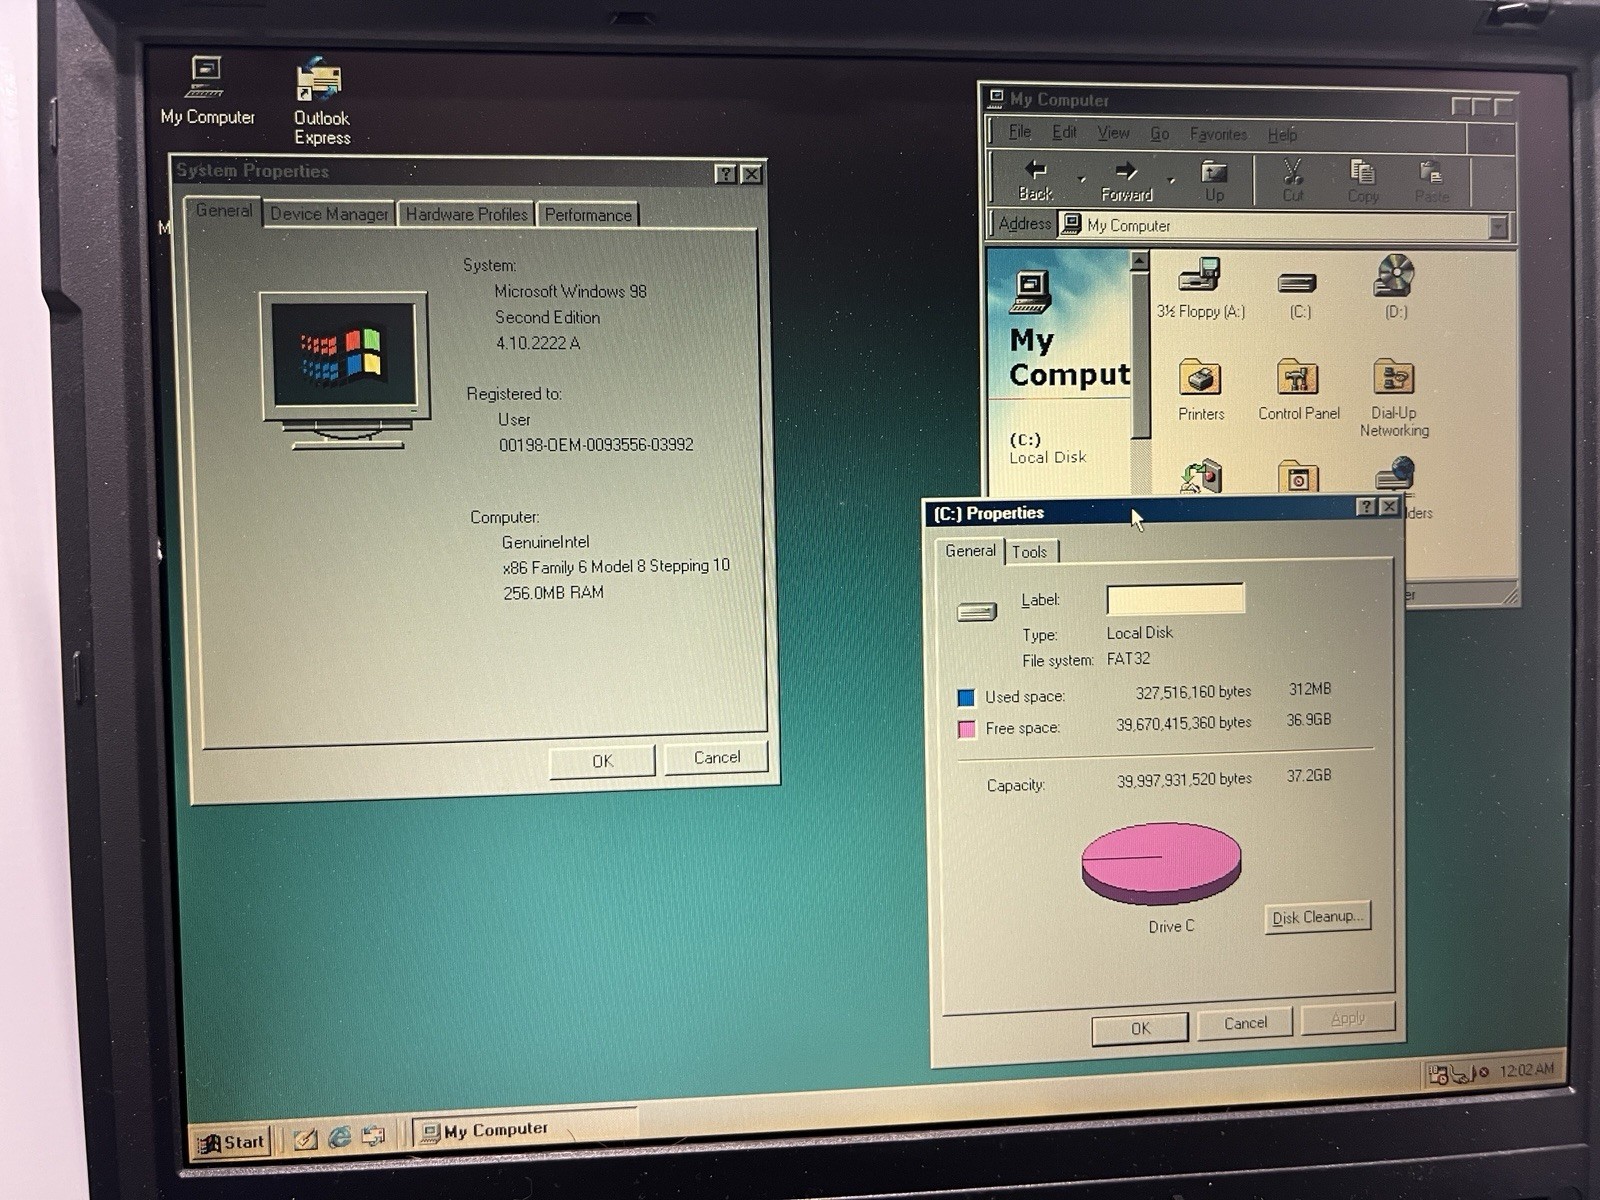The width and height of the screenshot is (1600, 1200).
Task: Open the Forward history dropdown arrow
Action: (1171, 181)
